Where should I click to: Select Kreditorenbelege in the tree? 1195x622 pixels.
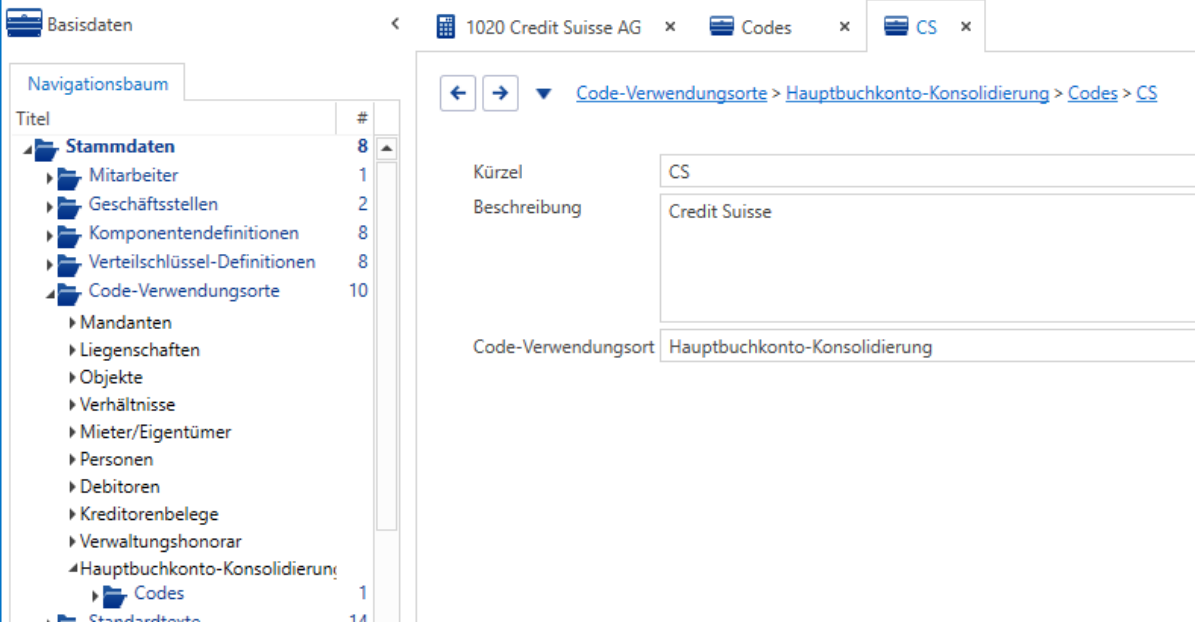click(149, 514)
